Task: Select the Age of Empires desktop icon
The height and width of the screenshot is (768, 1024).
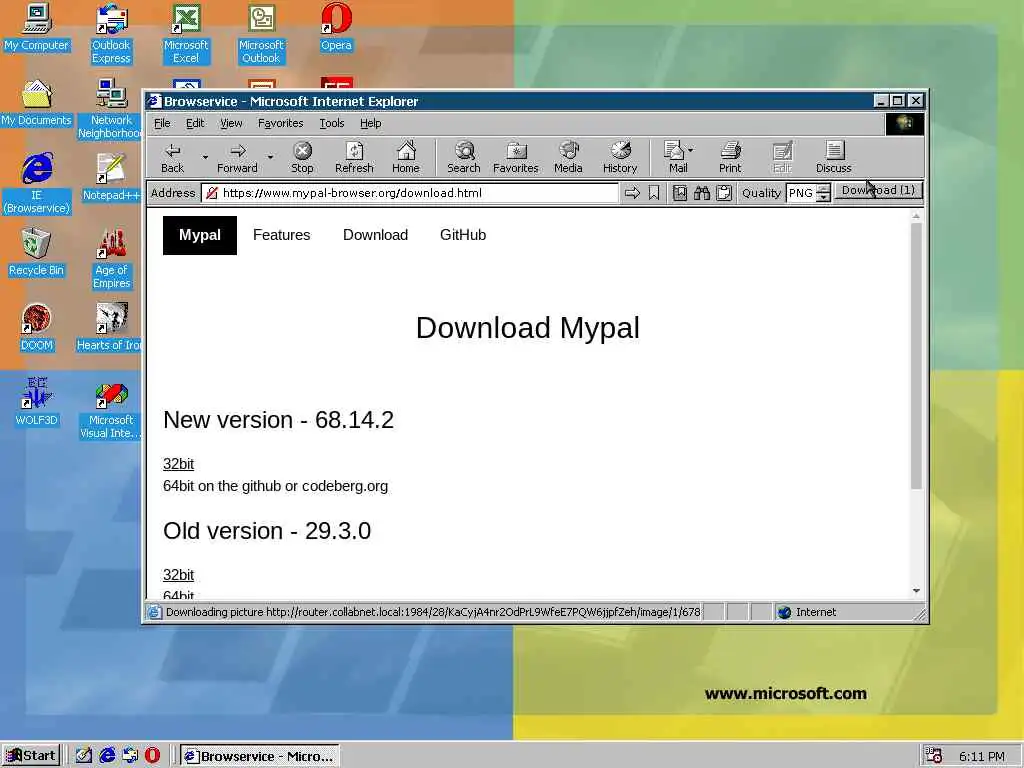Action: (x=111, y=259)
